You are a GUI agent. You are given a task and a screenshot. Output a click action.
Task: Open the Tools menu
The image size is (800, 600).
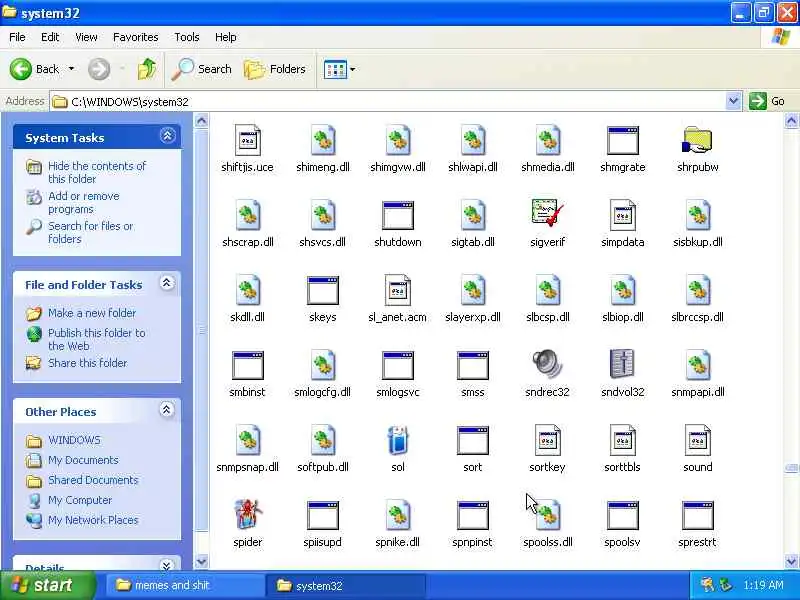(187, 37)
